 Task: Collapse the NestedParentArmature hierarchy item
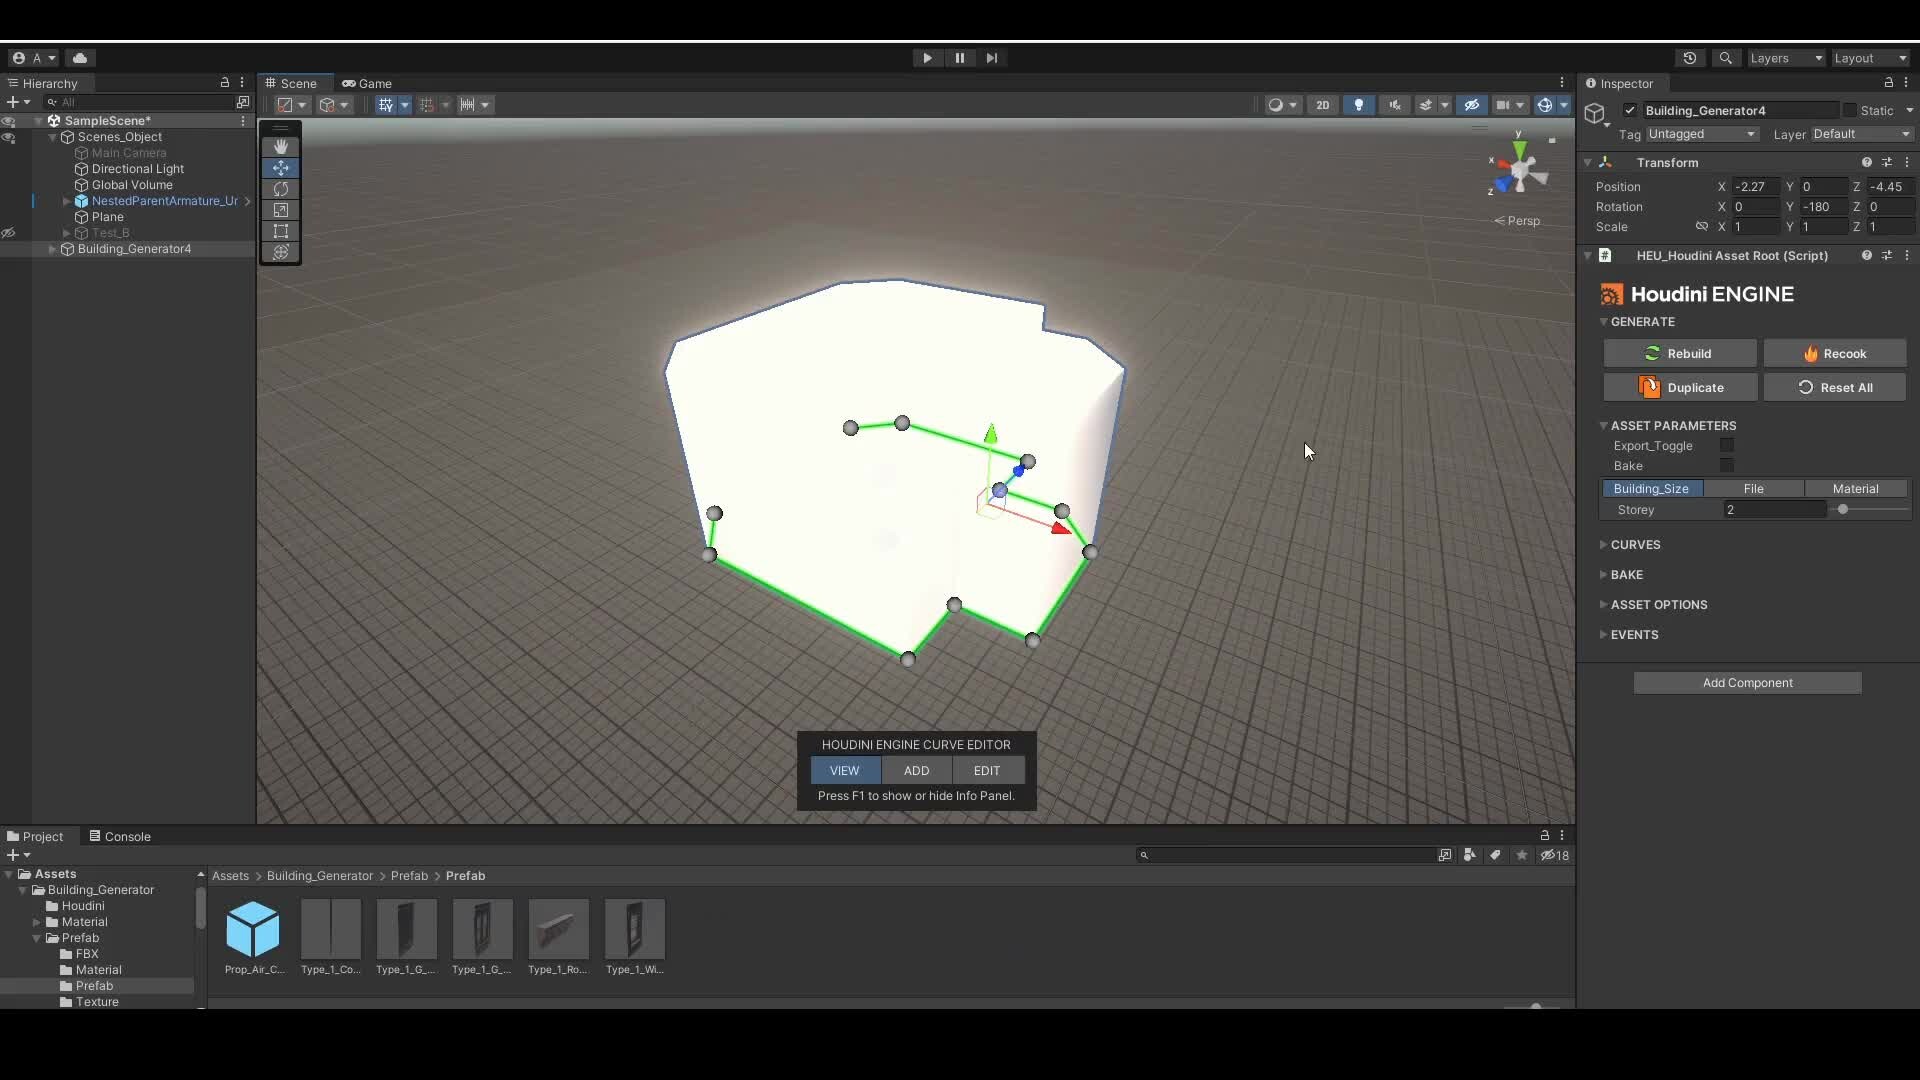[67, 201]
